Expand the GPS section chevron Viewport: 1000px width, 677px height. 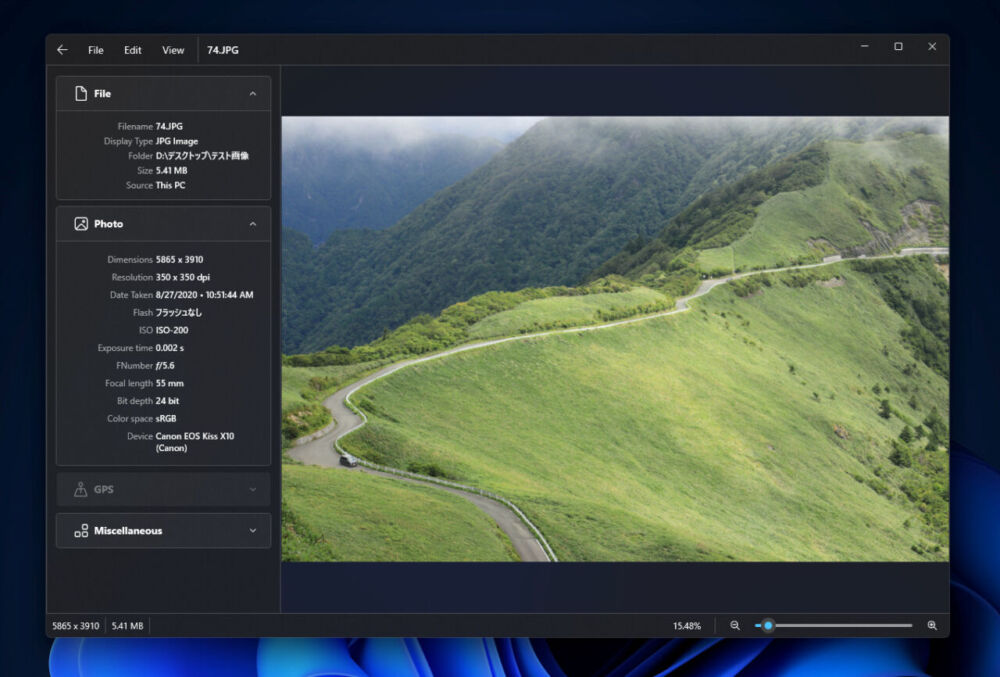point(252,490)
